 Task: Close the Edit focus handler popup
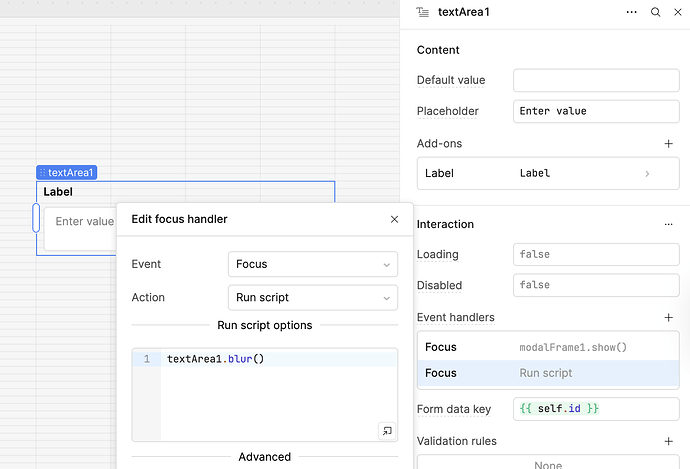coord(394,219)
